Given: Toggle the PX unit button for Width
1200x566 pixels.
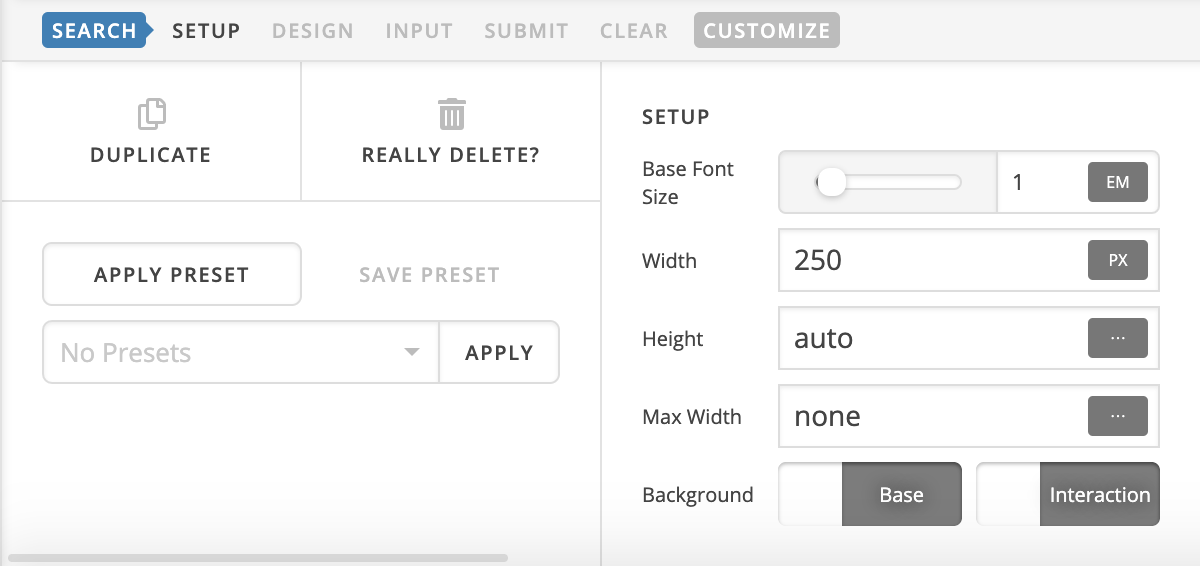Looking at the screenshot, I should [x=1118, y=261].
